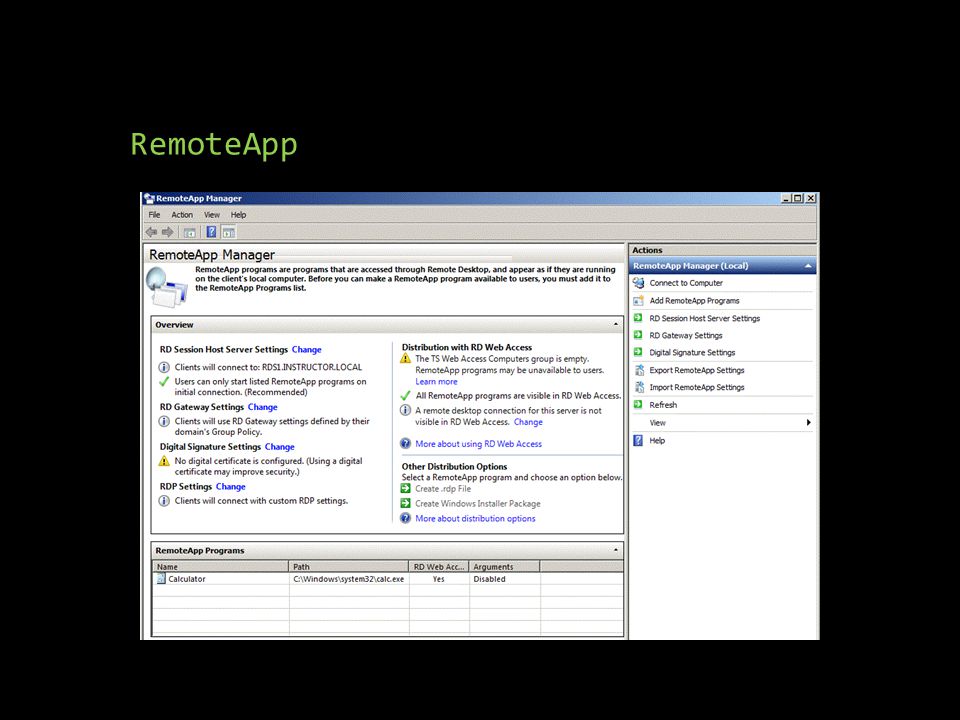Open the File menu
This screenshot has width=960, height=720.
[x=154, y=215]
